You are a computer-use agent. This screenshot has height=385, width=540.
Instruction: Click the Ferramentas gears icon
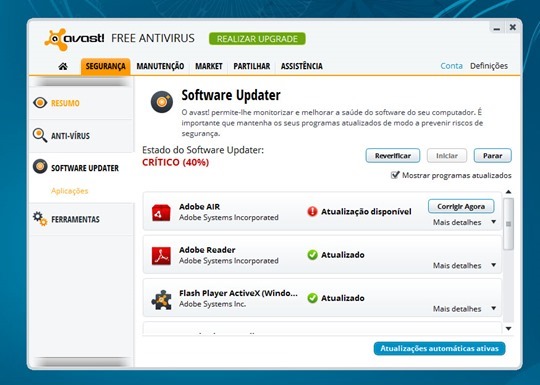[40, 219]
